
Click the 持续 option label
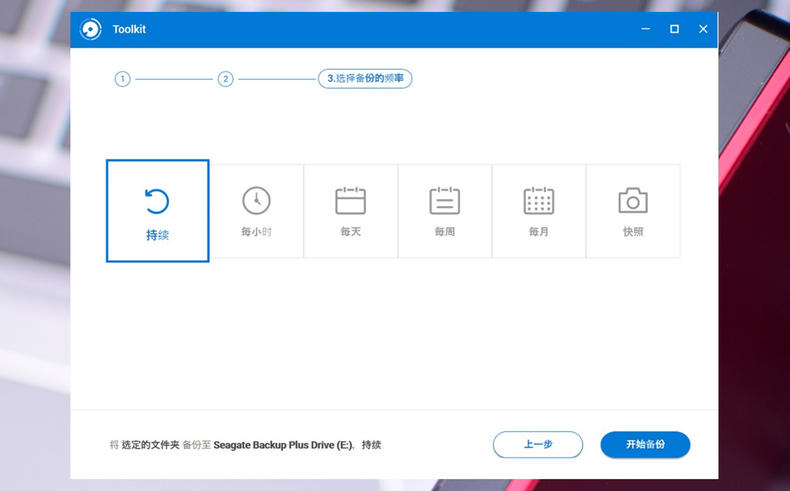pyautogui.click(x=157, y=235)
